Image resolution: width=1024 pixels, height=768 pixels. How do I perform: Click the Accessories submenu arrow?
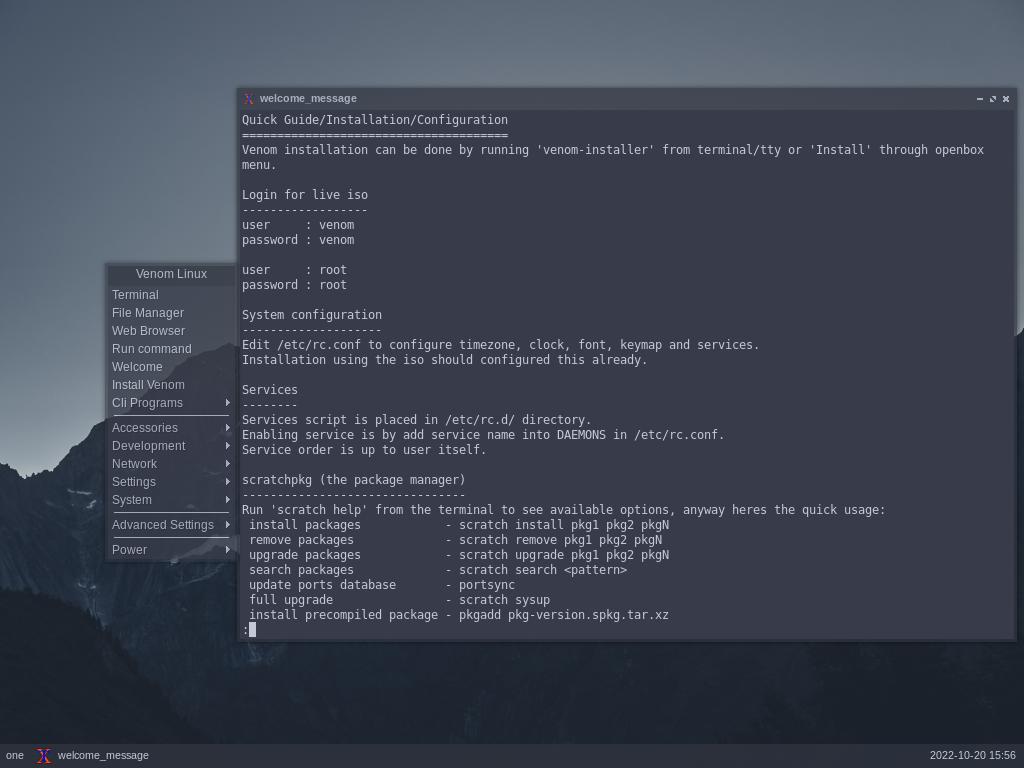click(x=227, y=427)
